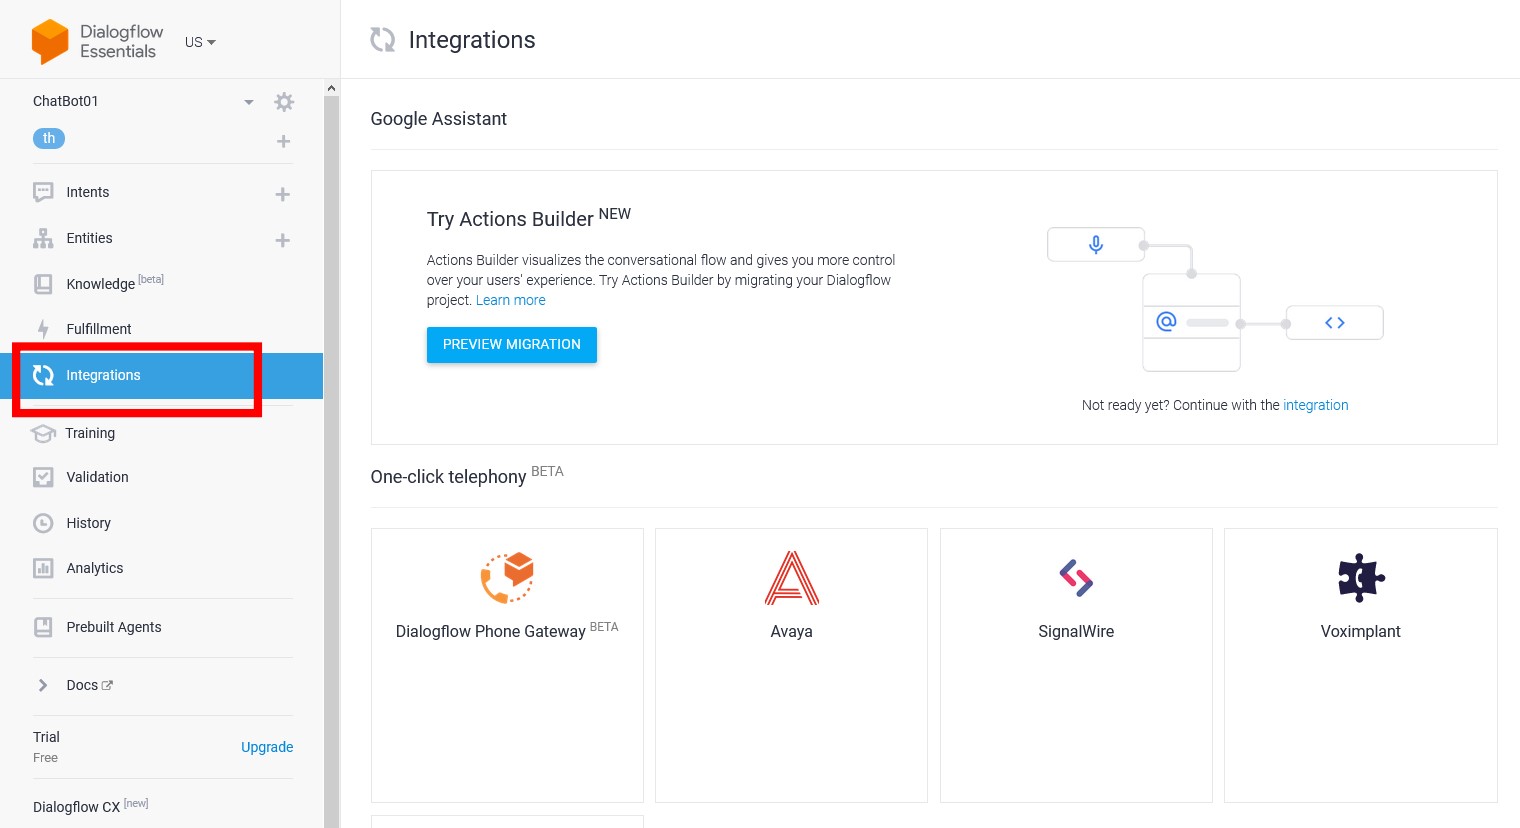Expand the Docs chevron
The height and width of the screenshot is (828, 1520).
(x=43, y=685)
